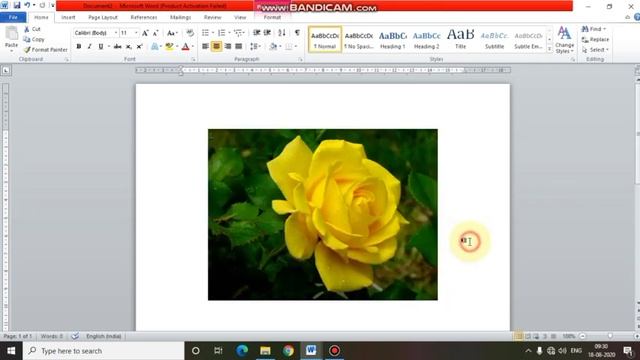Click the Clear Formatting icon
640x360 pixels.
[190, 33]
